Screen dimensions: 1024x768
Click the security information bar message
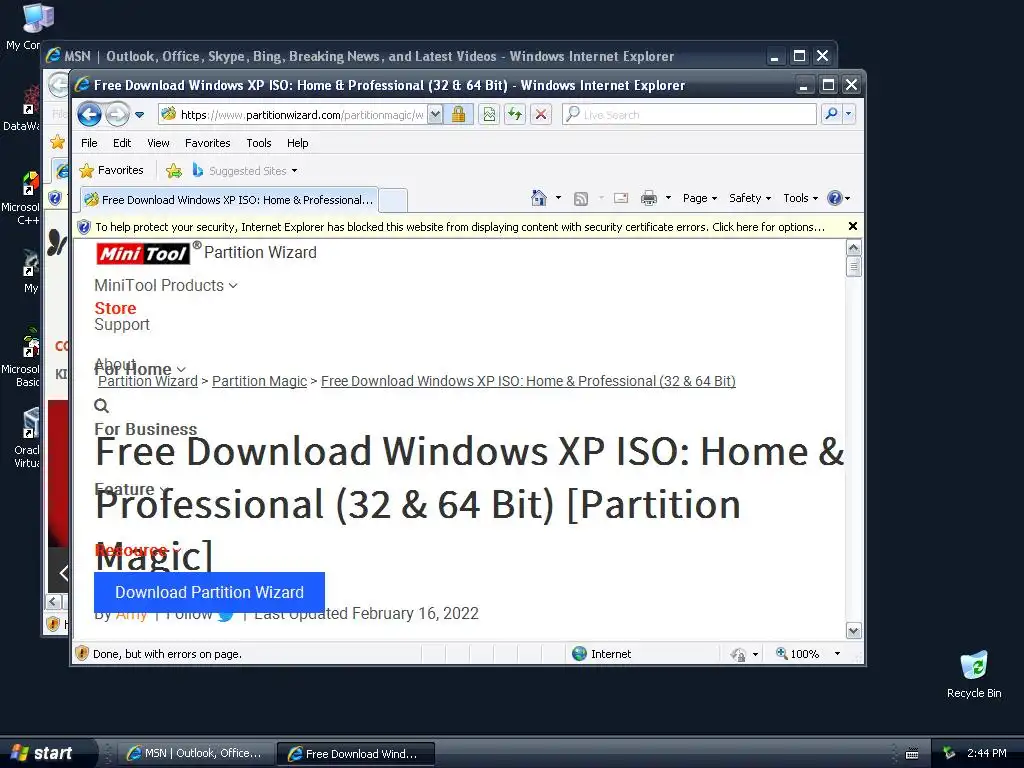pyautogui.click(x=460, y=227)
